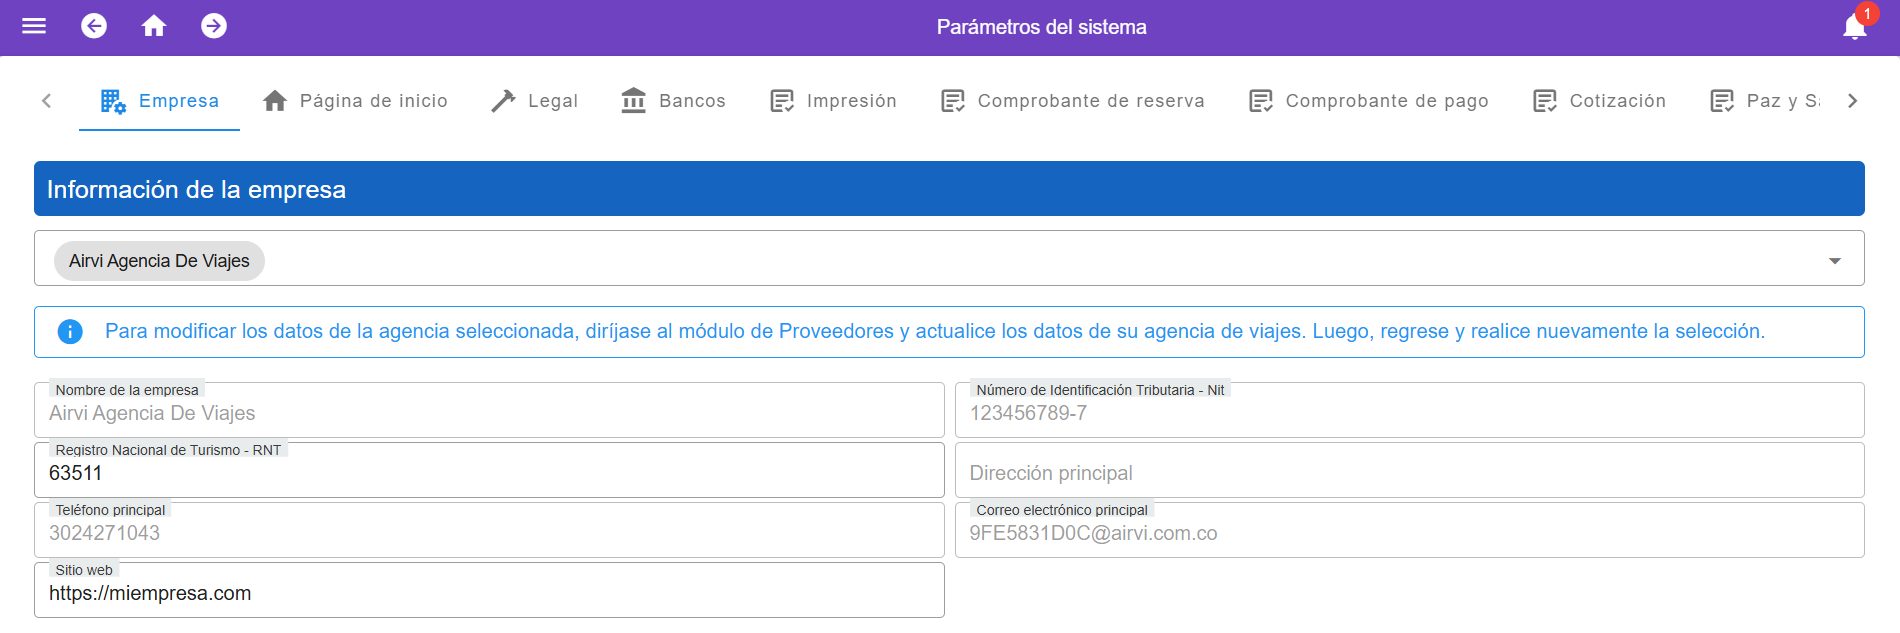Viewport: 1900px width, 633px height.
Task: Click the forward arrow navigation icon
Action: click(x=214, y=26)
